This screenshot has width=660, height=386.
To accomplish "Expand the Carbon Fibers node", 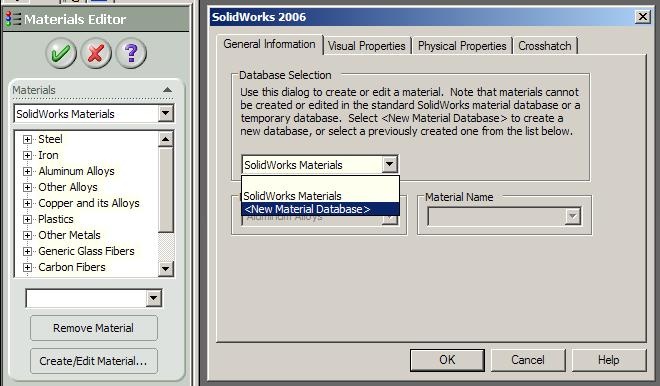I will click(27, 267).
